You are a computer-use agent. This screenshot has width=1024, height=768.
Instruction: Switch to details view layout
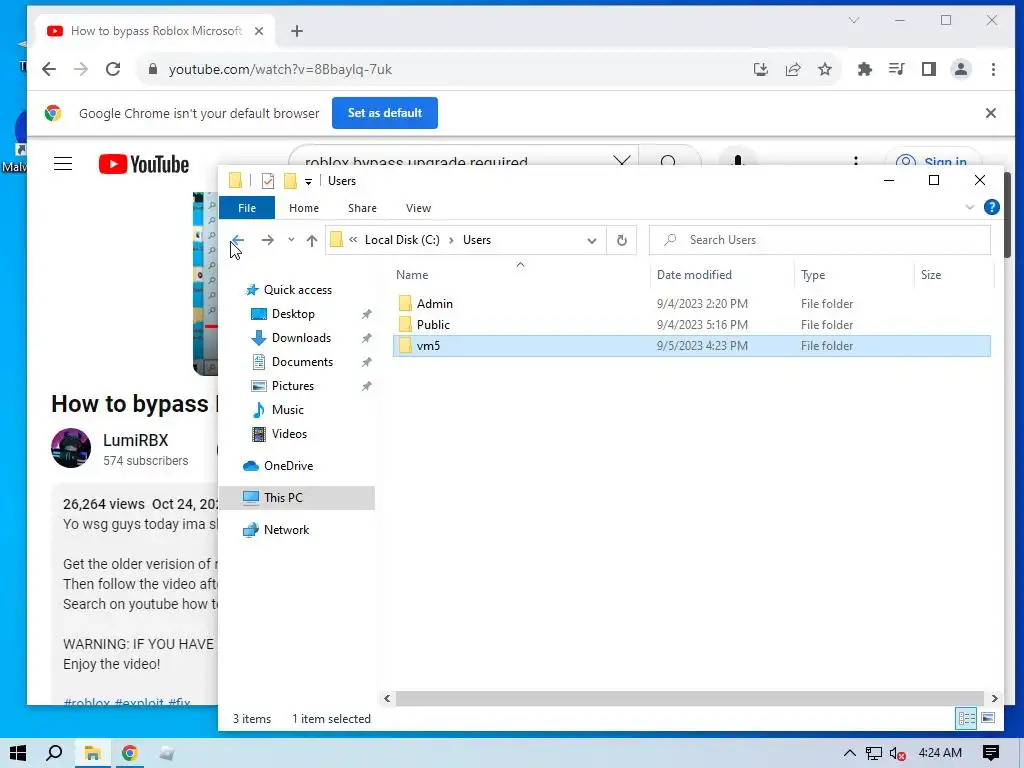[967, 718]
